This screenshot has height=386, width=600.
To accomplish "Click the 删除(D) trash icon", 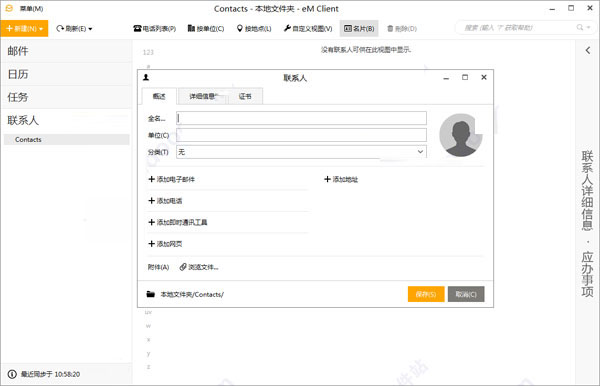I will tap(390, 28).
